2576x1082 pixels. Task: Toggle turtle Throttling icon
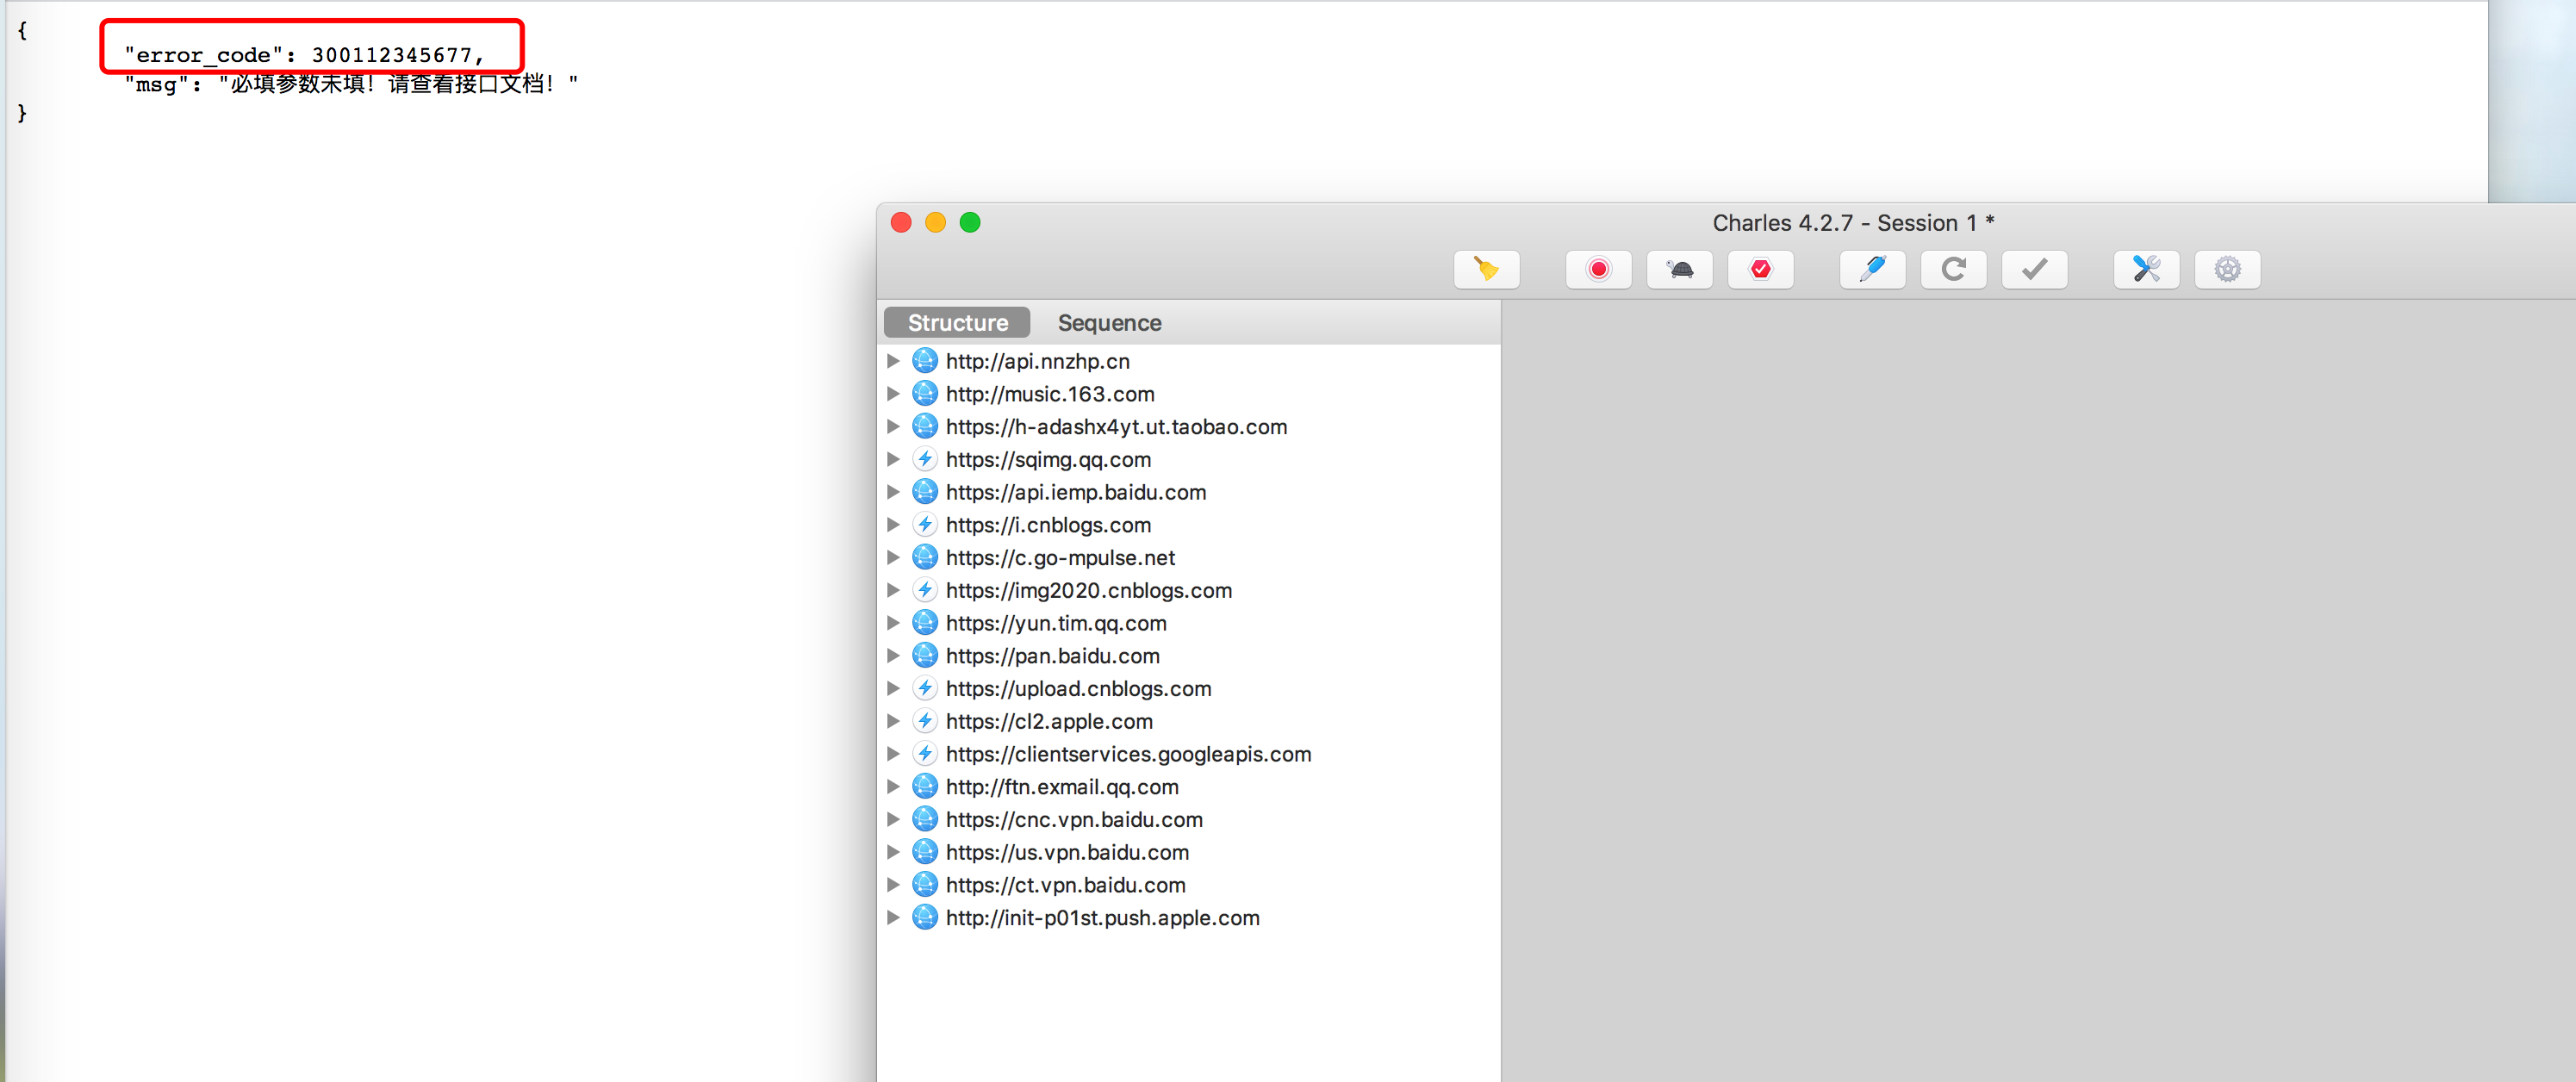click(1679, 269)
